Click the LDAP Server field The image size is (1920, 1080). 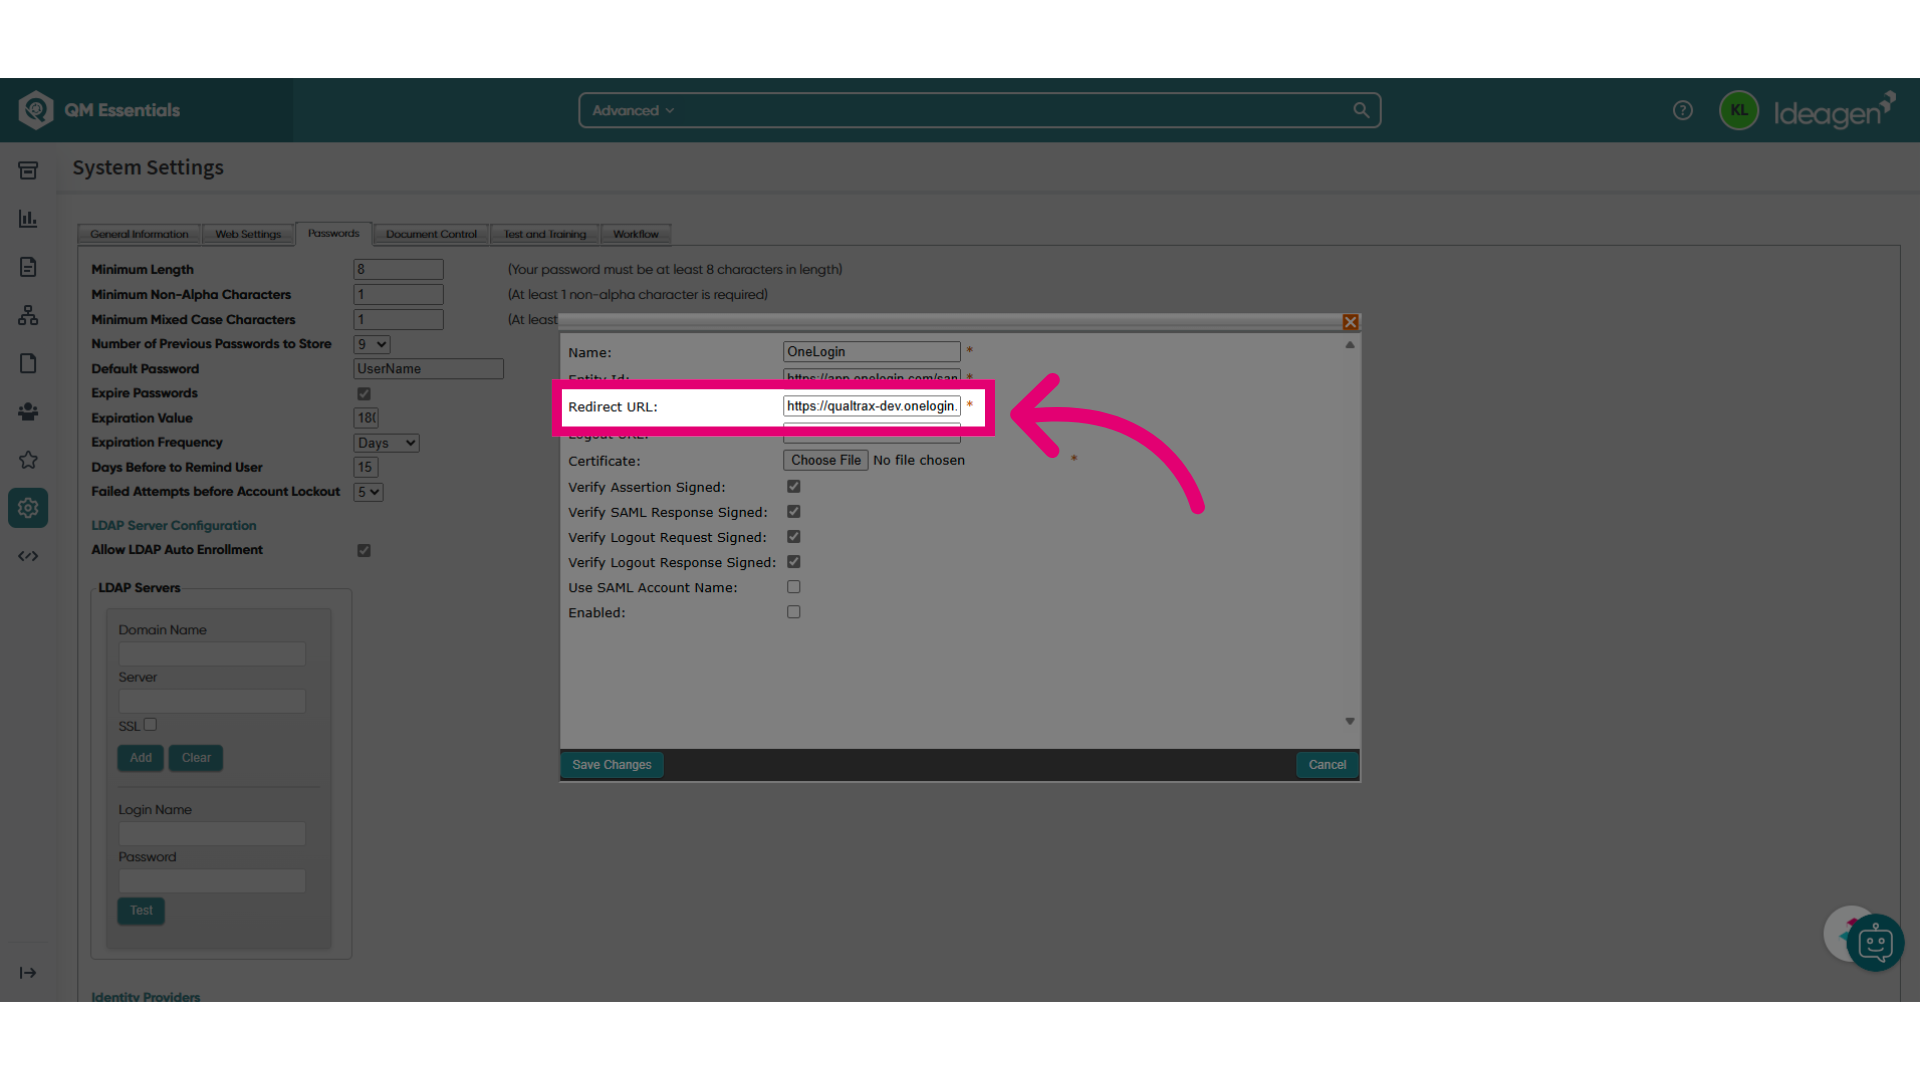212,701
